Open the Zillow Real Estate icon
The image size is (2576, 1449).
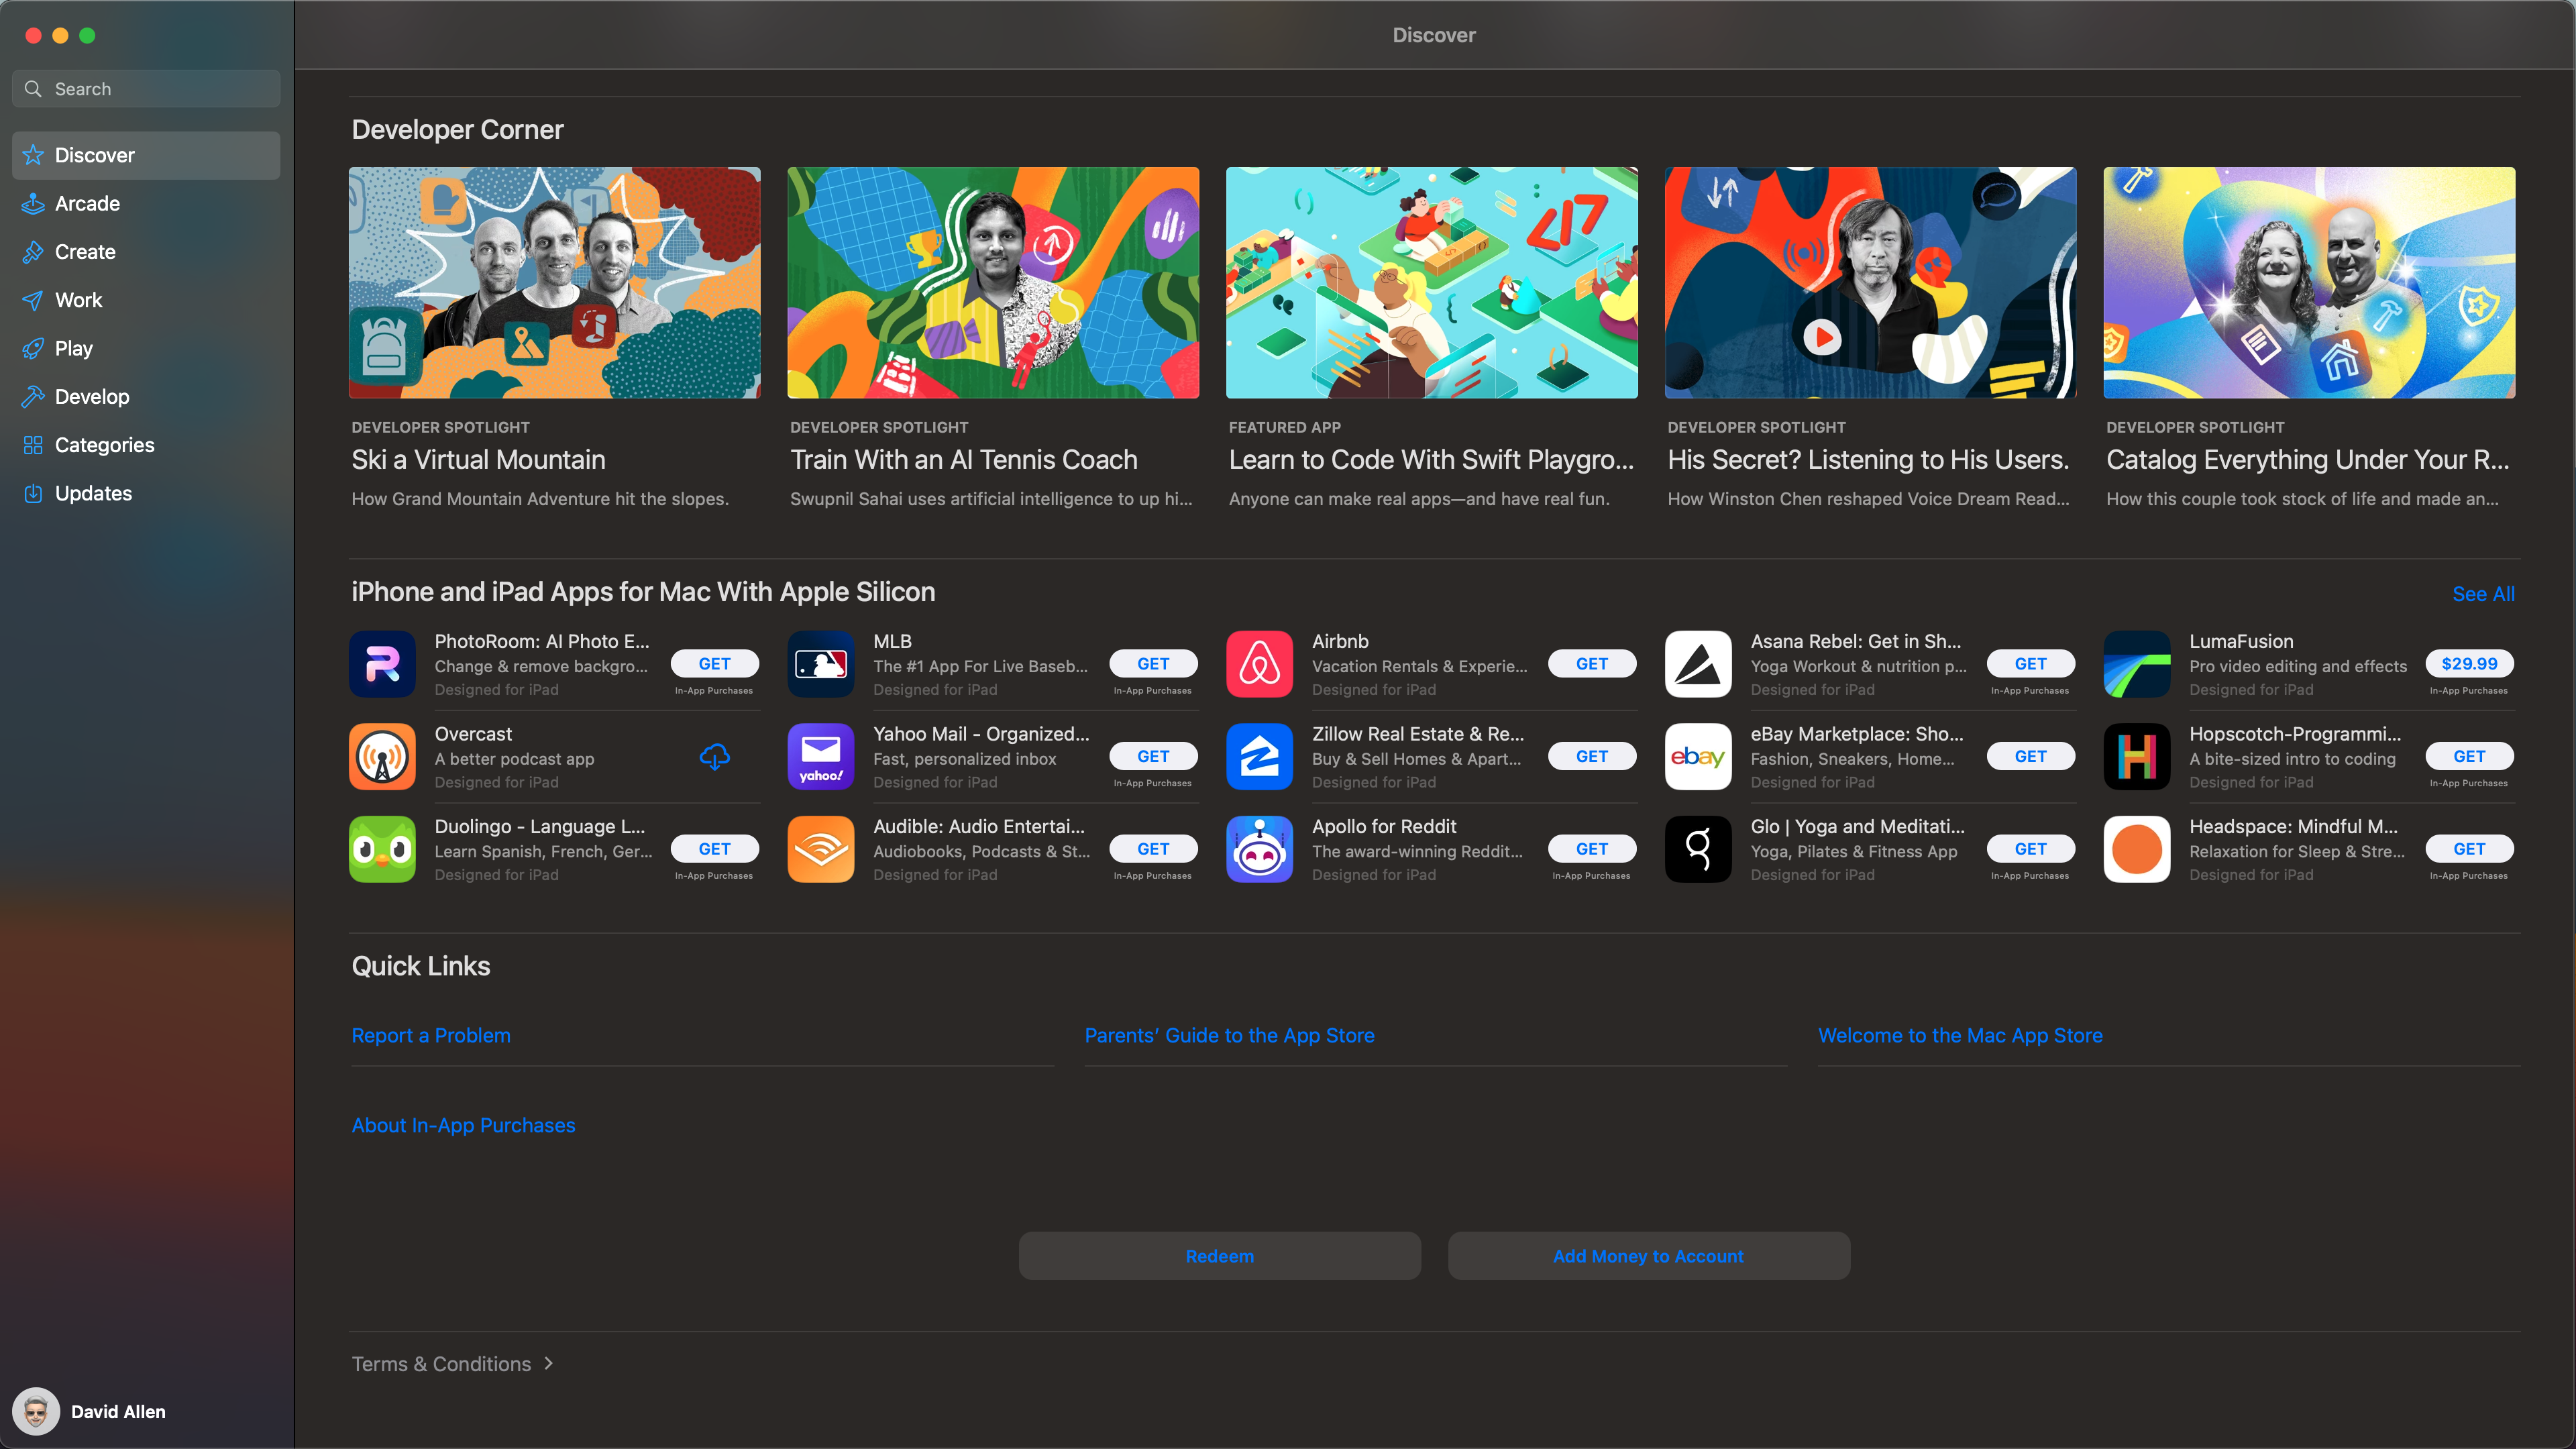click(1259, 757)
